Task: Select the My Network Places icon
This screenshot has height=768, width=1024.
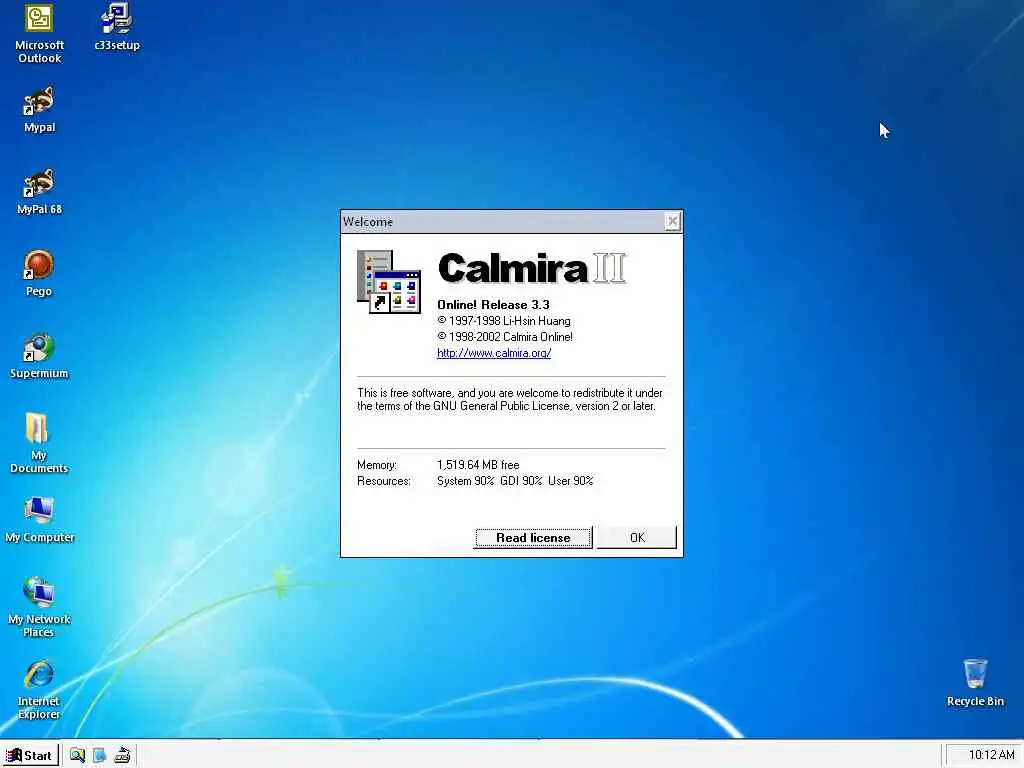Action: point(39,607)
